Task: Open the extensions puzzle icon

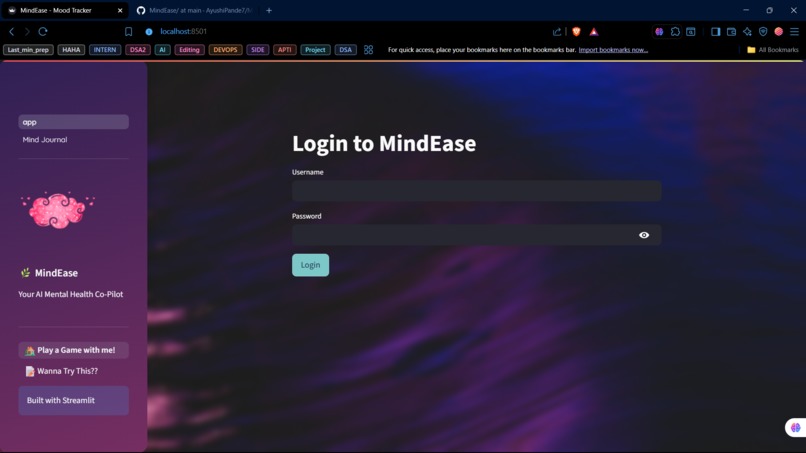Action: (675, 31)
